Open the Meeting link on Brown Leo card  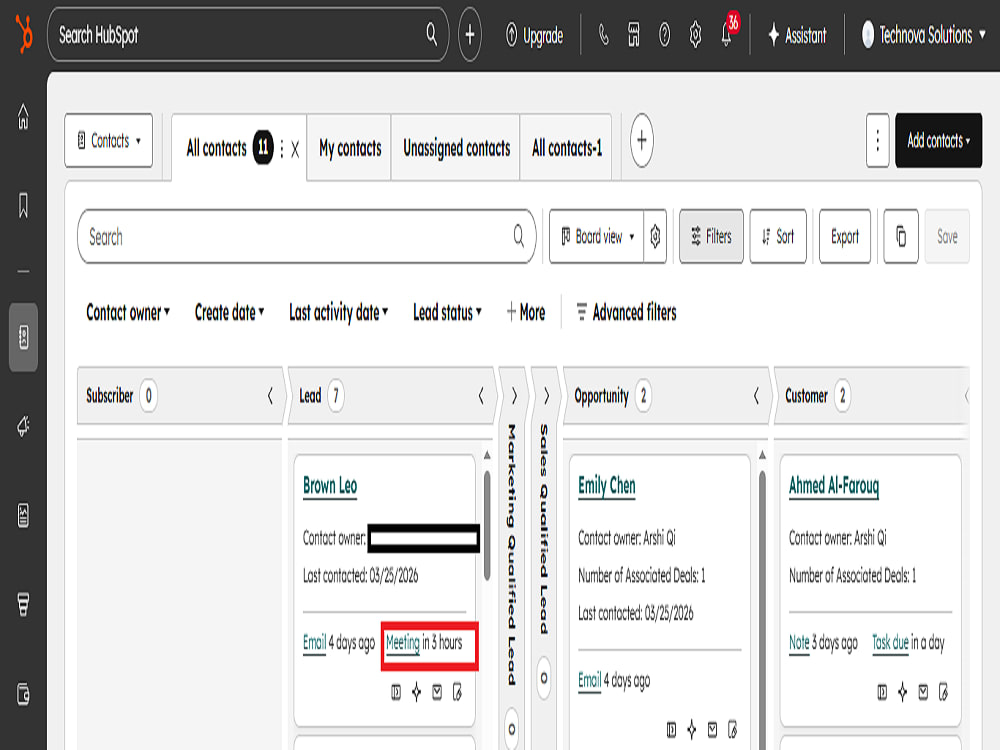coord(403,643)
